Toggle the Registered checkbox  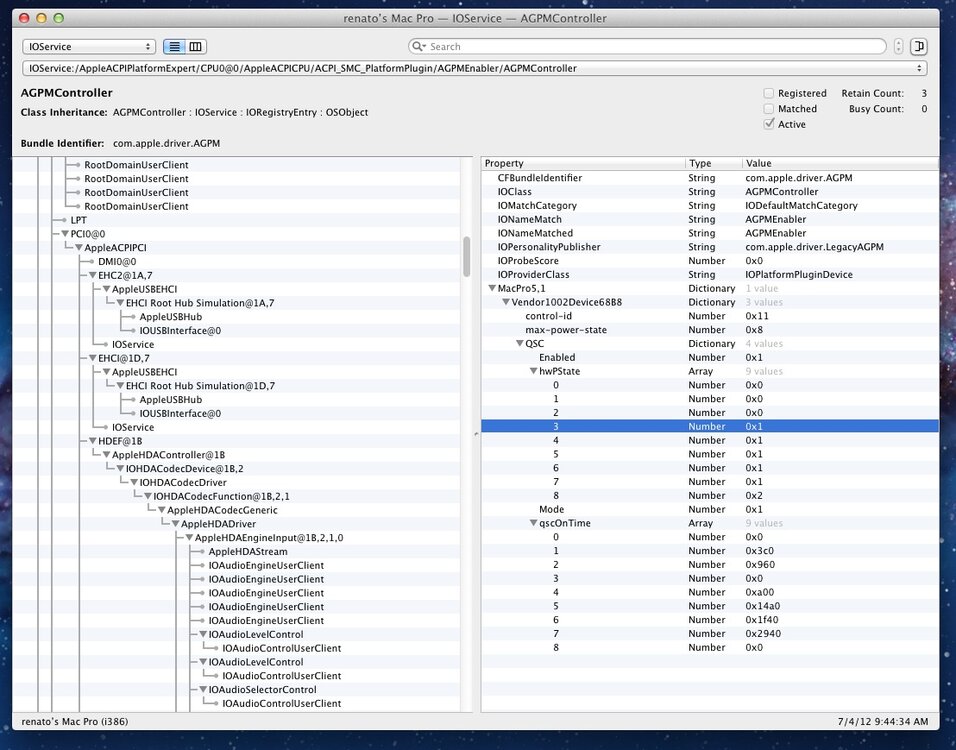coord(769,93)
